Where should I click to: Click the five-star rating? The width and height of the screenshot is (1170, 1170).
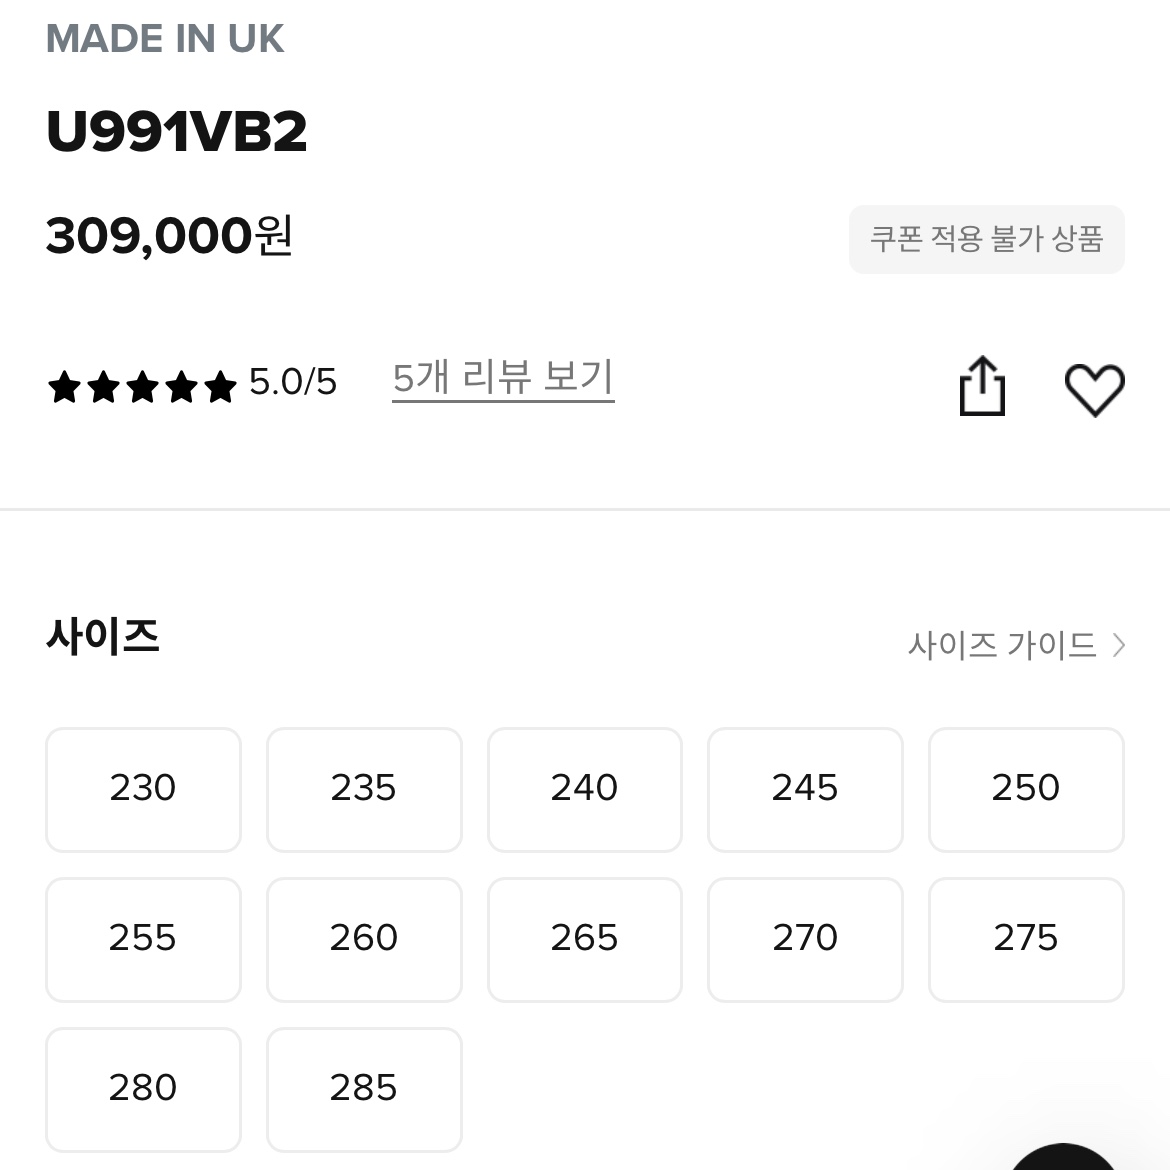point(142,387)
